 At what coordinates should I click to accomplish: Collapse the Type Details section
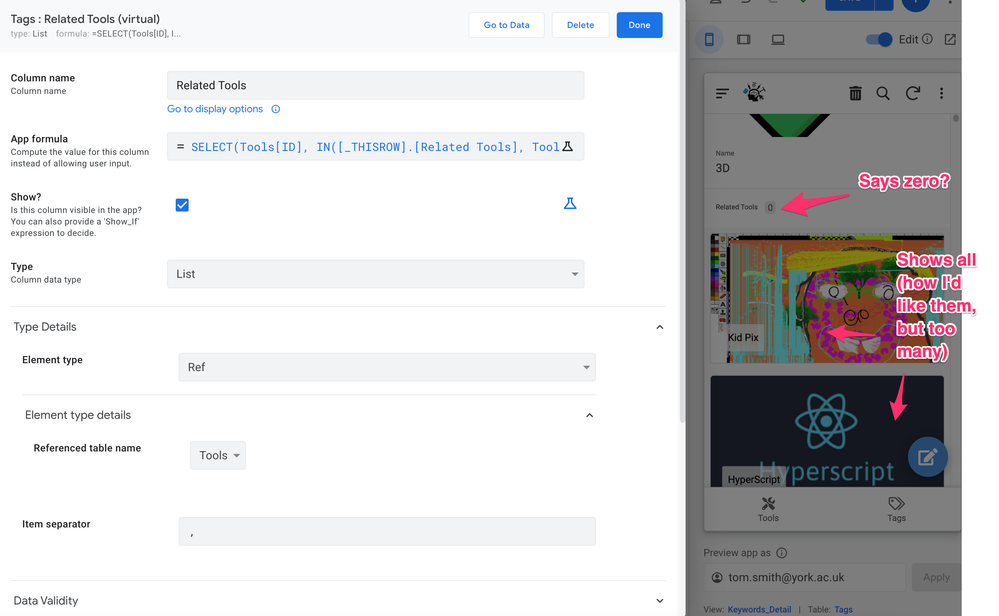[x=660, y=327]
